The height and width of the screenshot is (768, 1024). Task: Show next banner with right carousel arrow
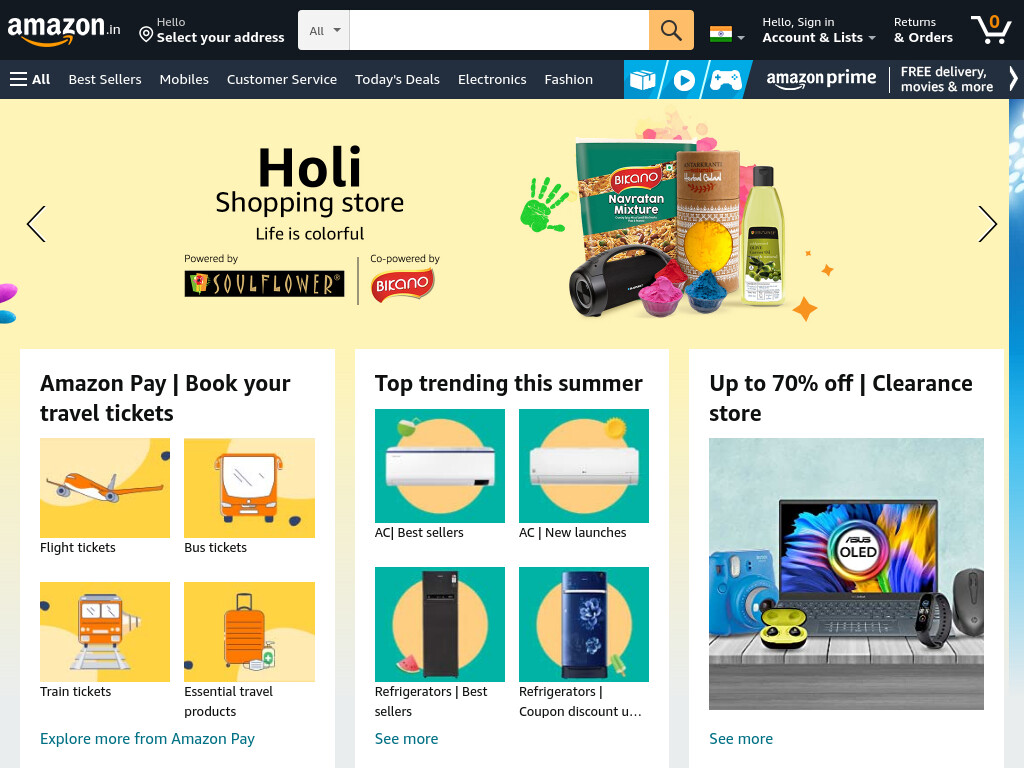click(x=987, y=224)
